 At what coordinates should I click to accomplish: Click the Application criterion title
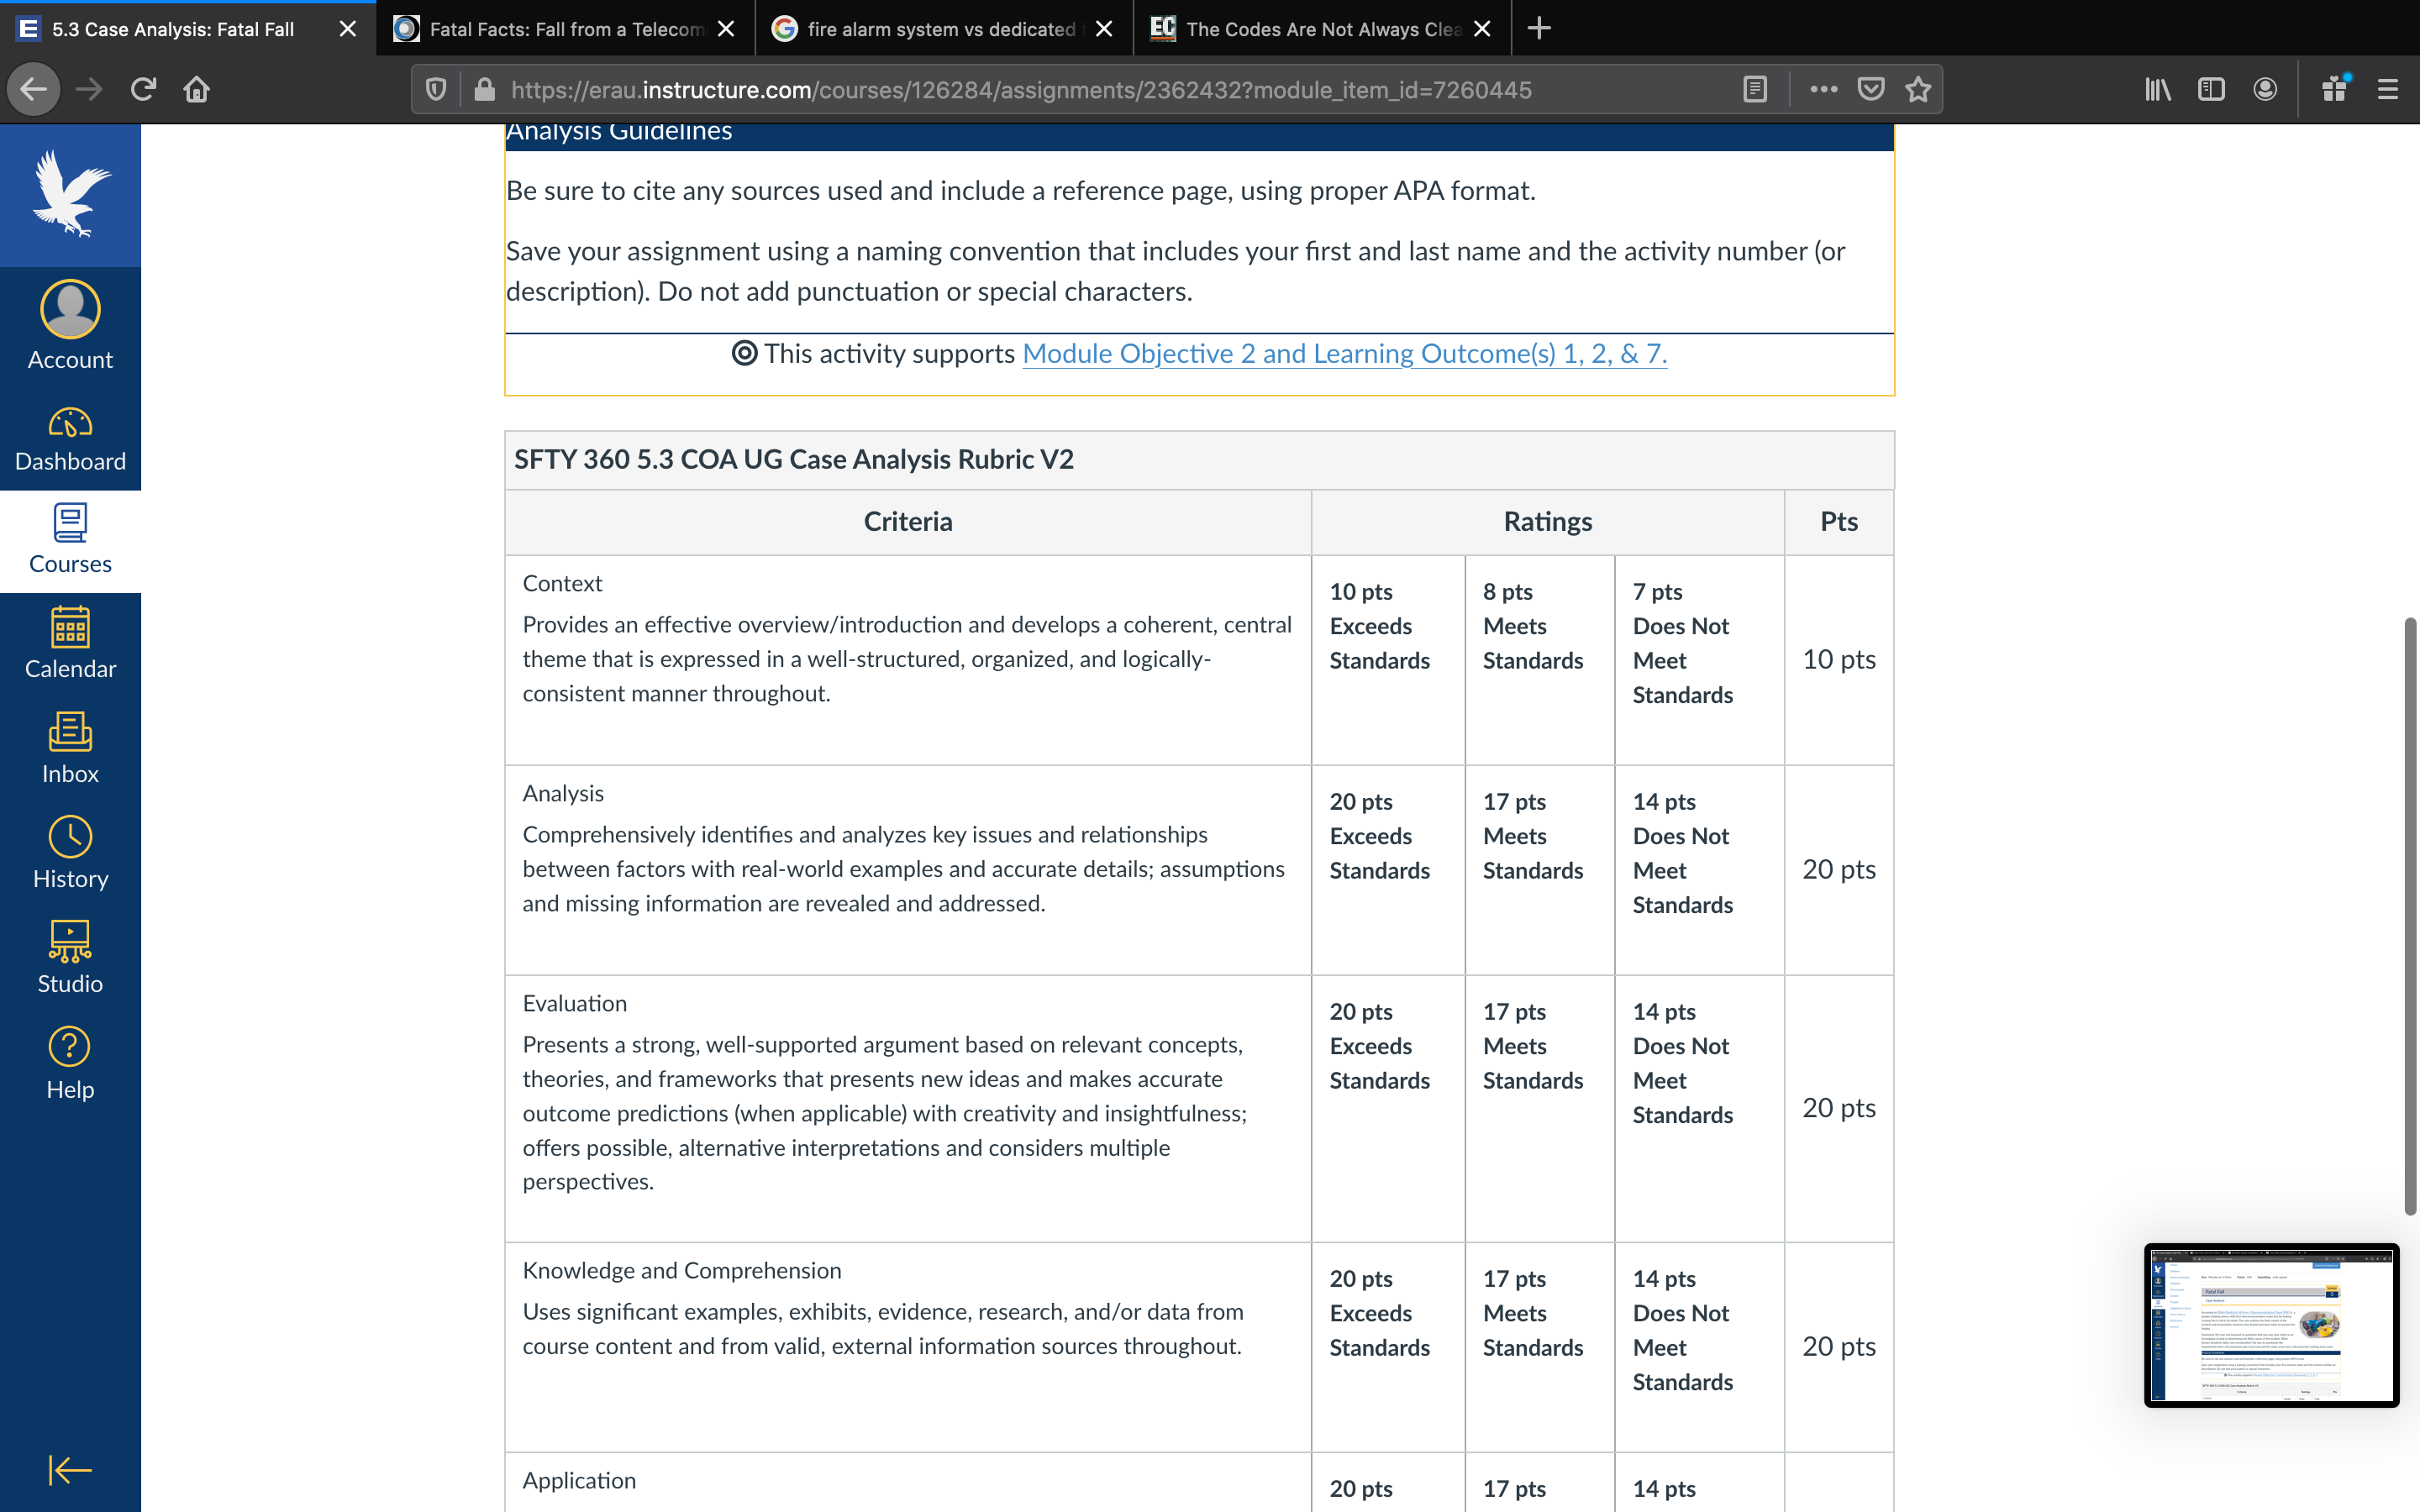point(579,1481)
